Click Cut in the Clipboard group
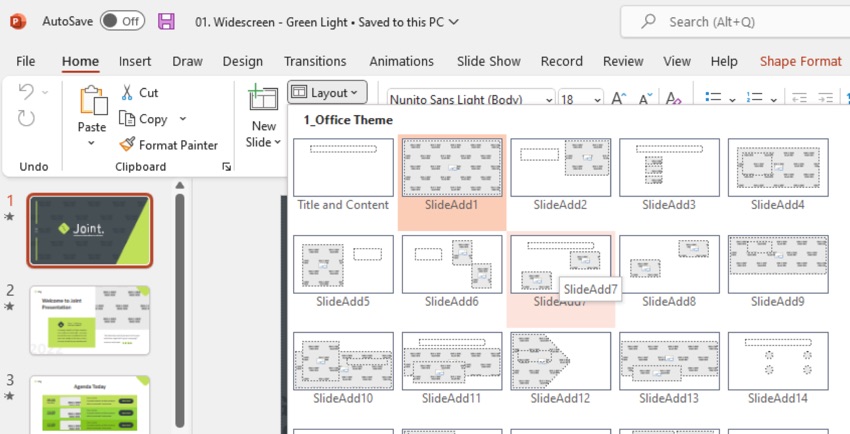The image size is (850, 434). (x=139, y=93)
